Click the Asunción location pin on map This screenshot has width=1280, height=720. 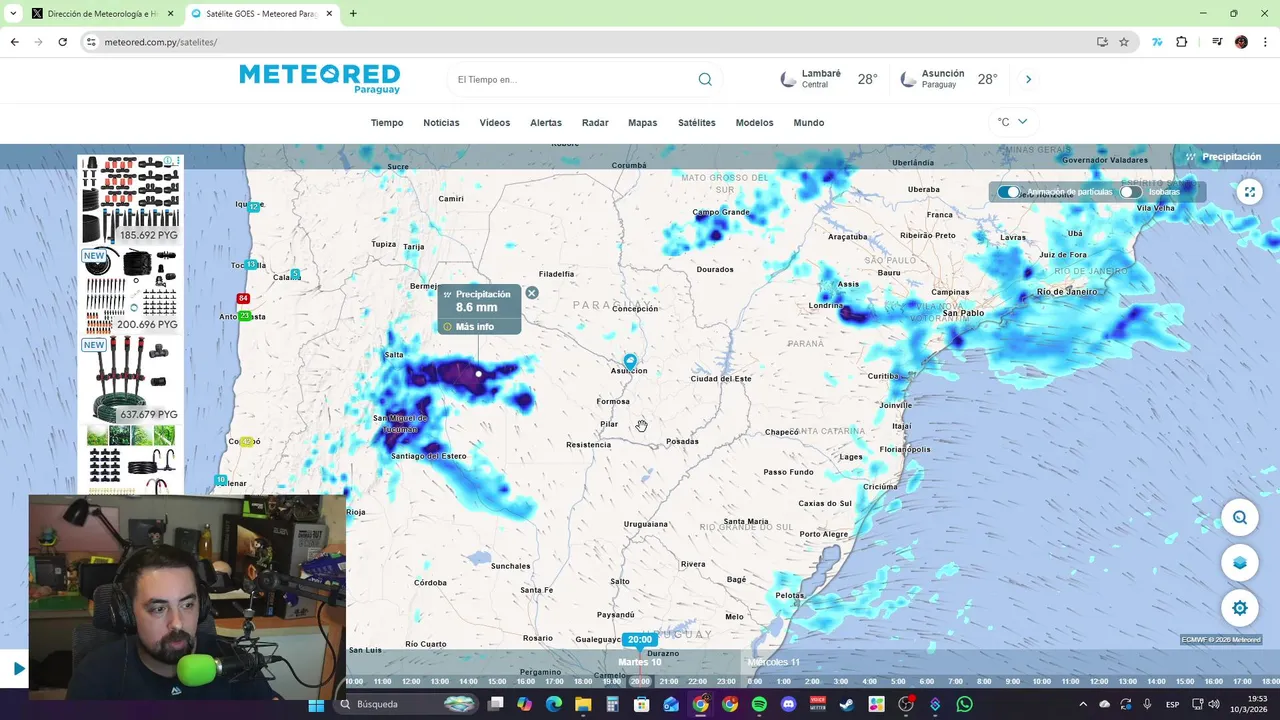630,360
